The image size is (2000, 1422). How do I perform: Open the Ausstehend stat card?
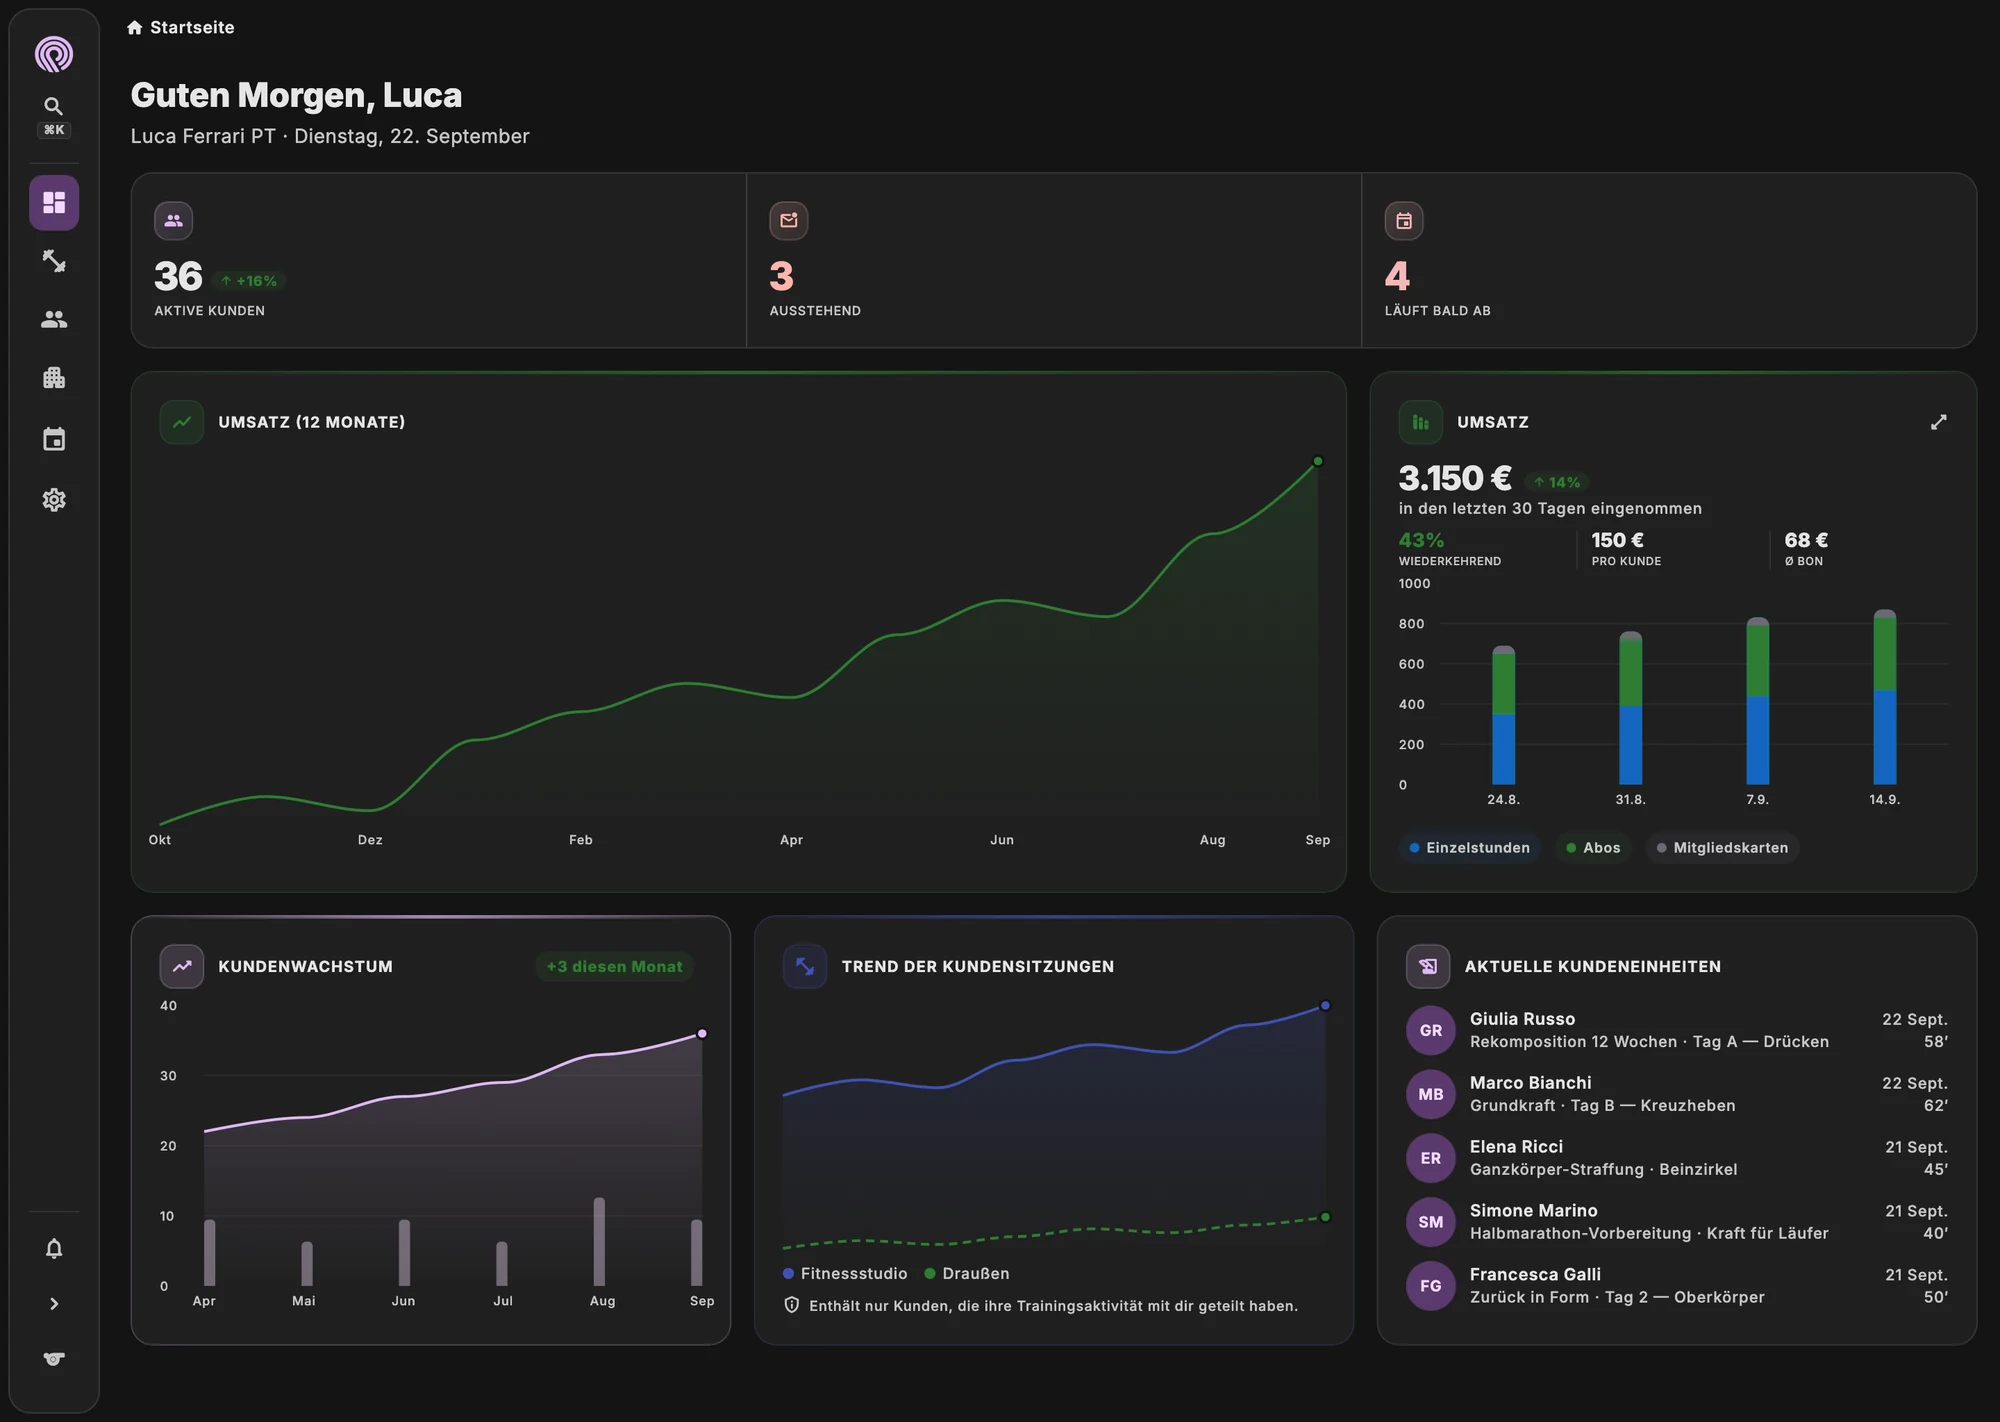(1054, 260)
